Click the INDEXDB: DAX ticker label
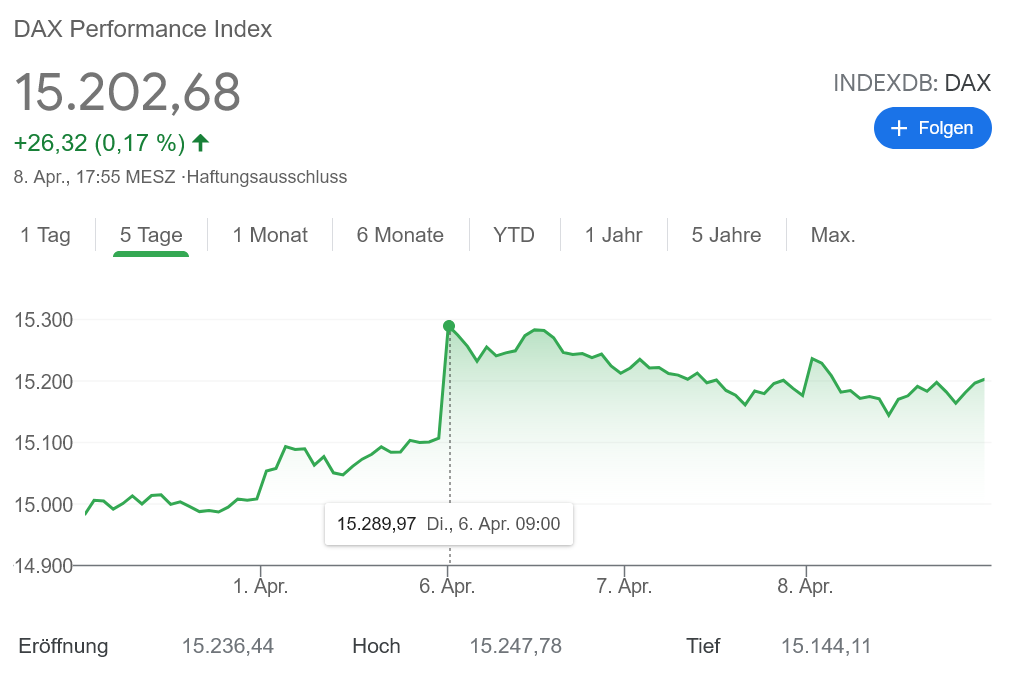The image size is (1018, 692). [911, 83]
